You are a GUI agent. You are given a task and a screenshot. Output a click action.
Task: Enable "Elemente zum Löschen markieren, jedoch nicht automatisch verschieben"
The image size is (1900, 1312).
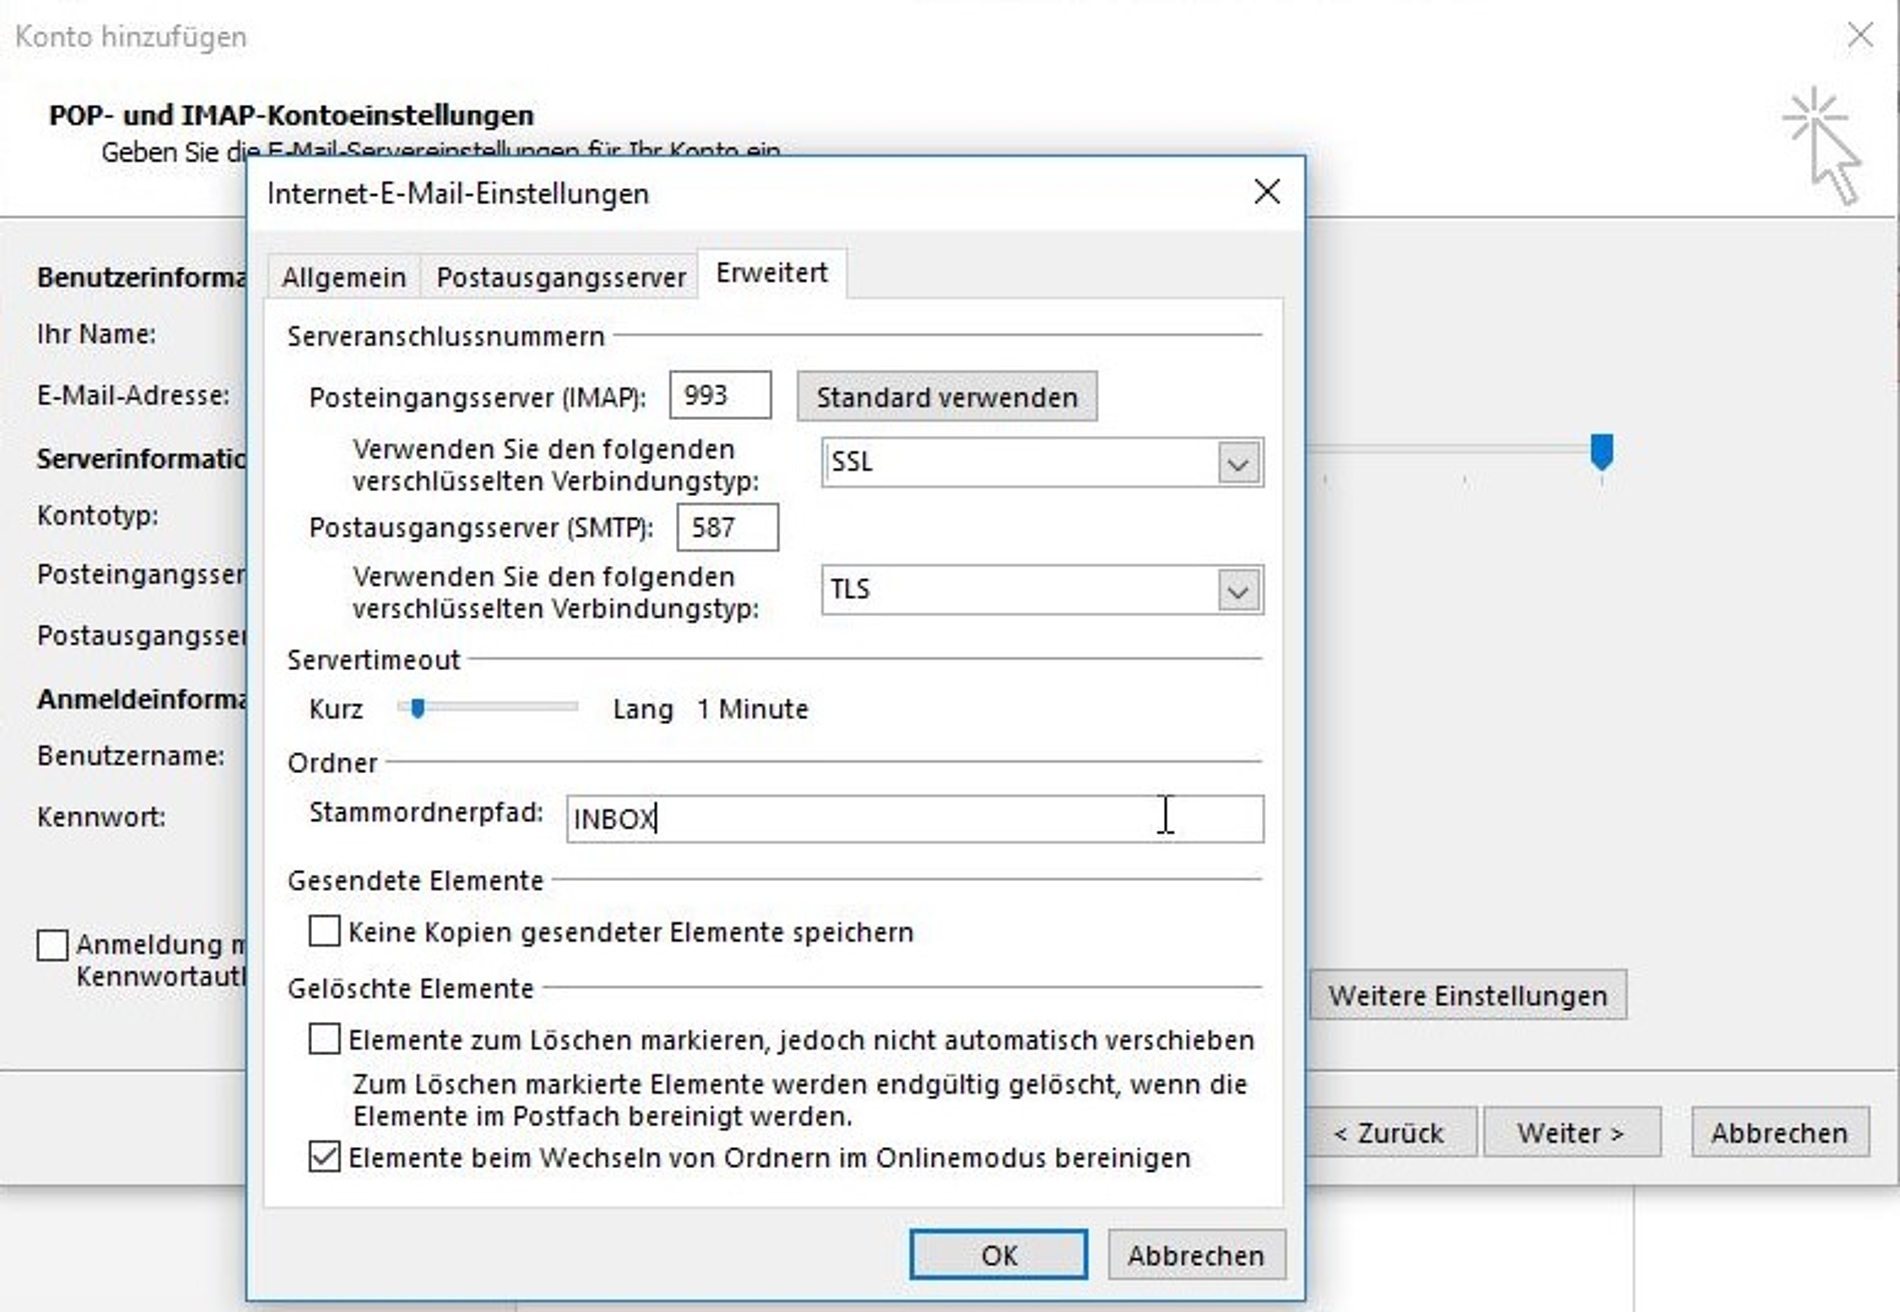click(322, 1040)
